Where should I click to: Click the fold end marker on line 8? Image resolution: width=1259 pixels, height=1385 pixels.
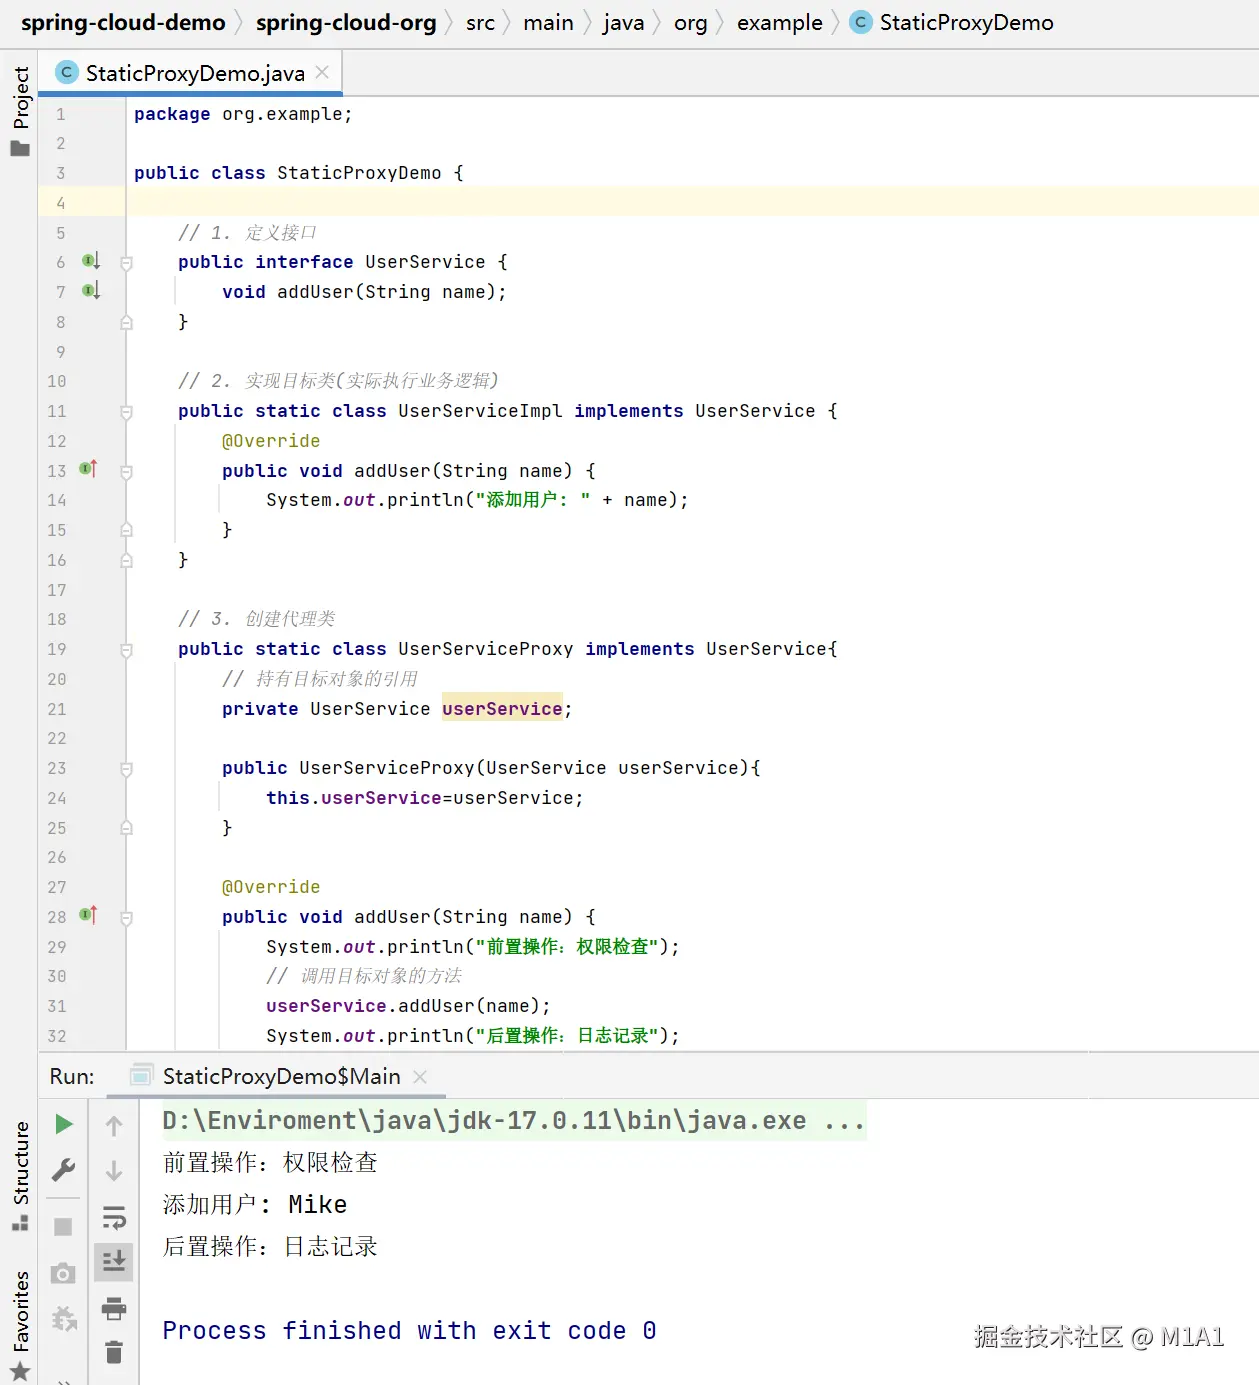pyautogui.click(x=127, y=322)
